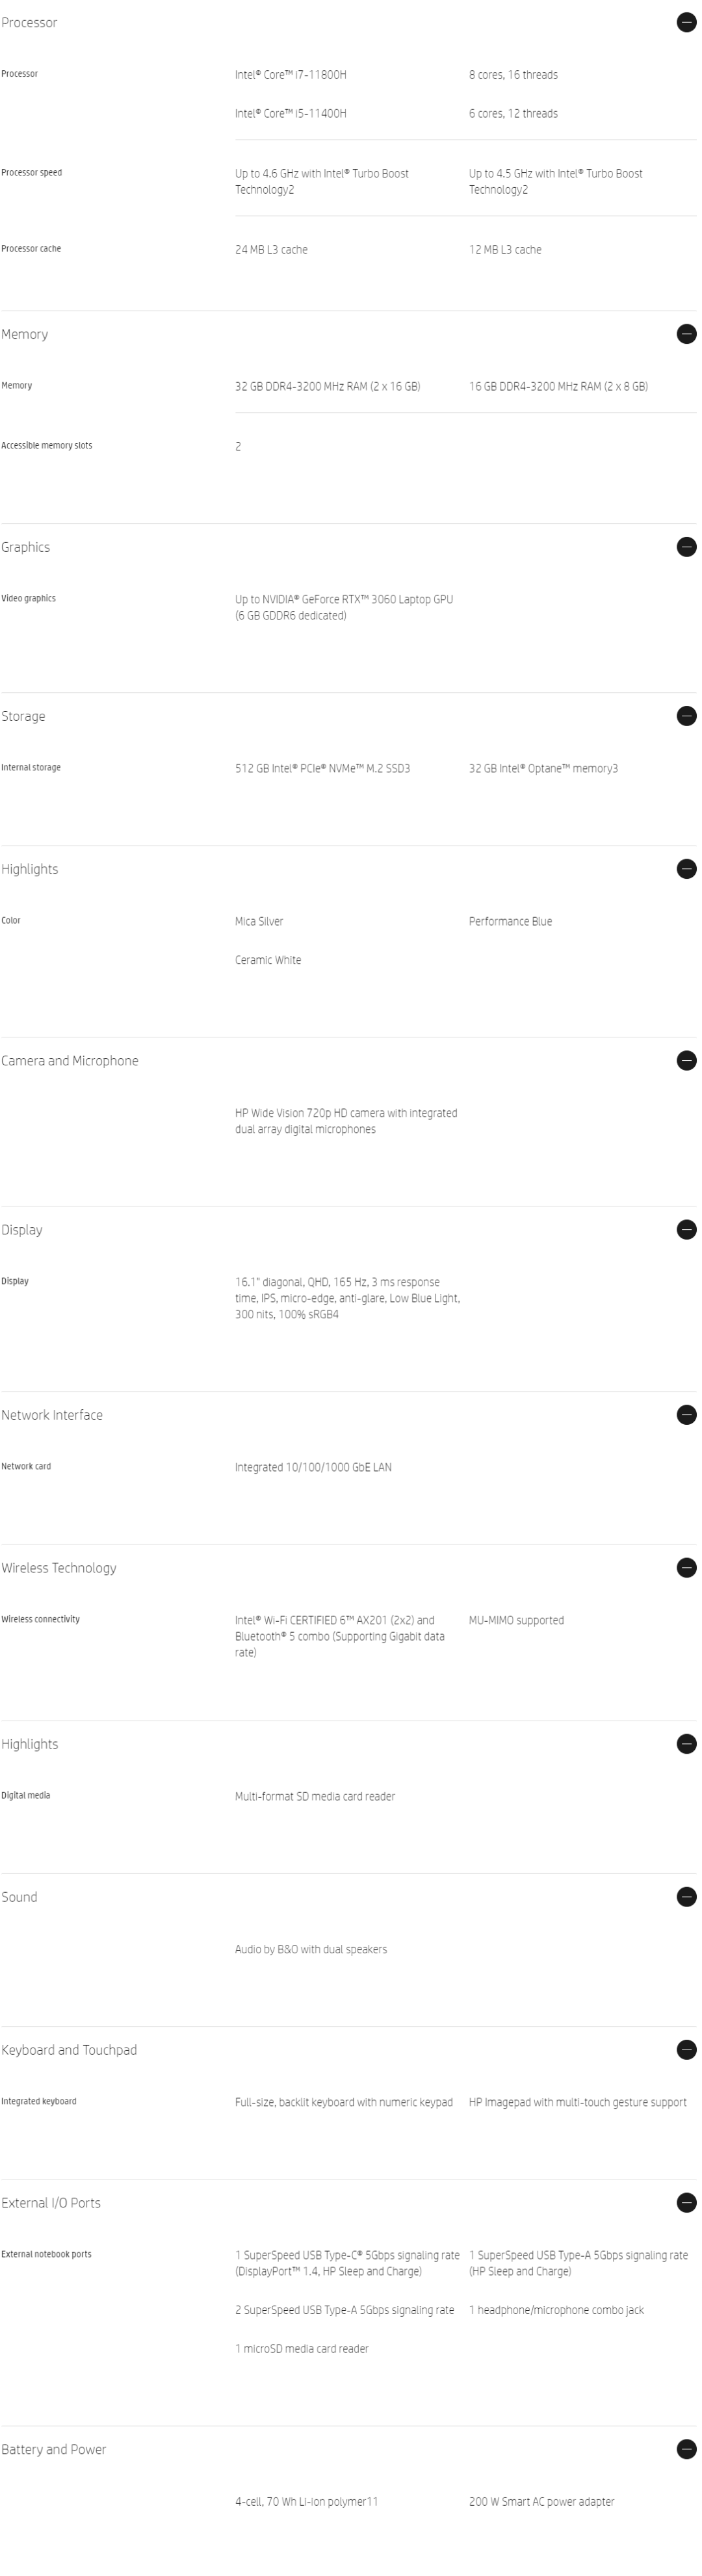Collapse the Sound section minus icon
The width and height of the screenshot is (702, 2576).
(686, 1897)
